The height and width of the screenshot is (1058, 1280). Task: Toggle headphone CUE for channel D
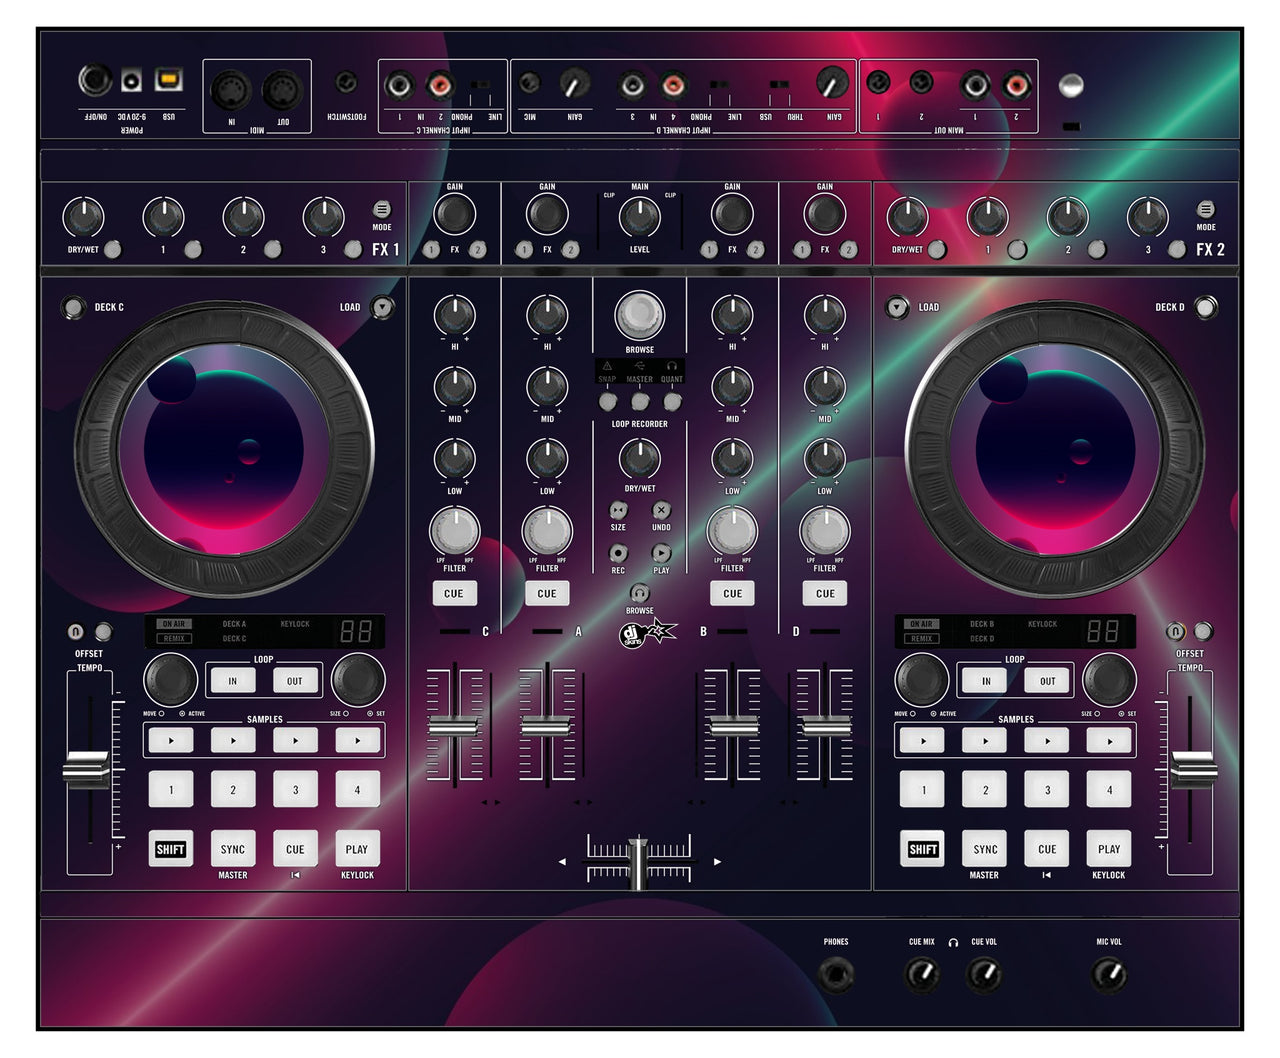825,593
